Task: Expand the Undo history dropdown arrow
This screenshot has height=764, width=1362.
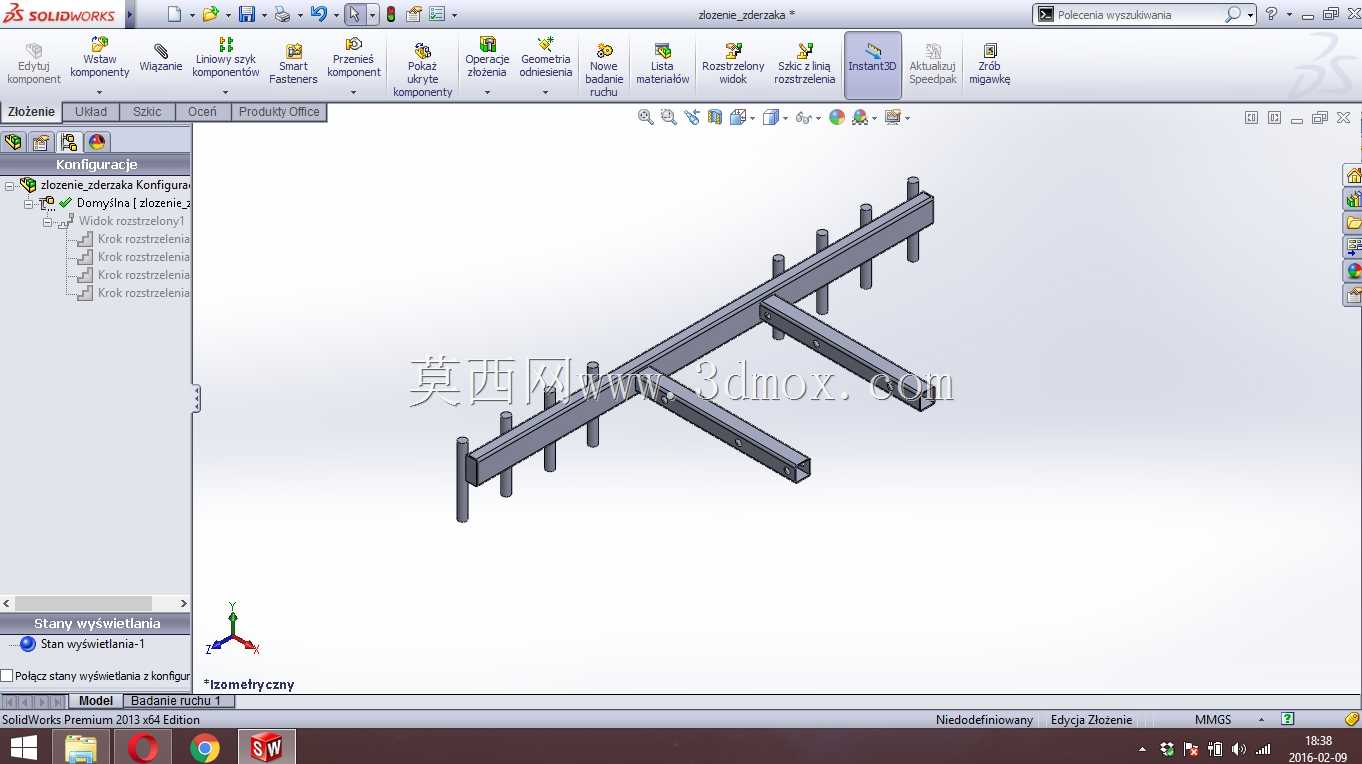Action: click(335, 15)
